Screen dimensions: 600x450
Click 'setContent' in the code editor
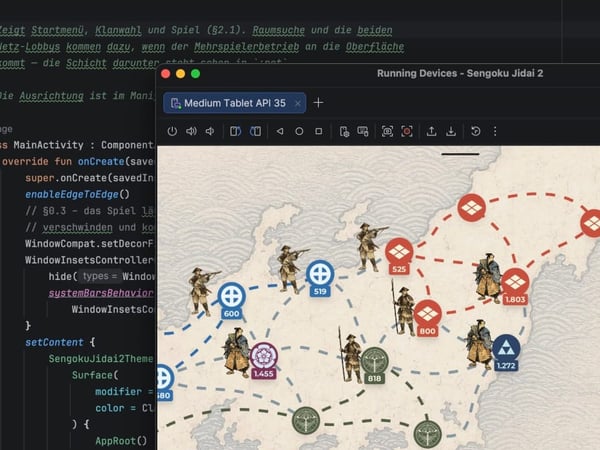point(54,342)
